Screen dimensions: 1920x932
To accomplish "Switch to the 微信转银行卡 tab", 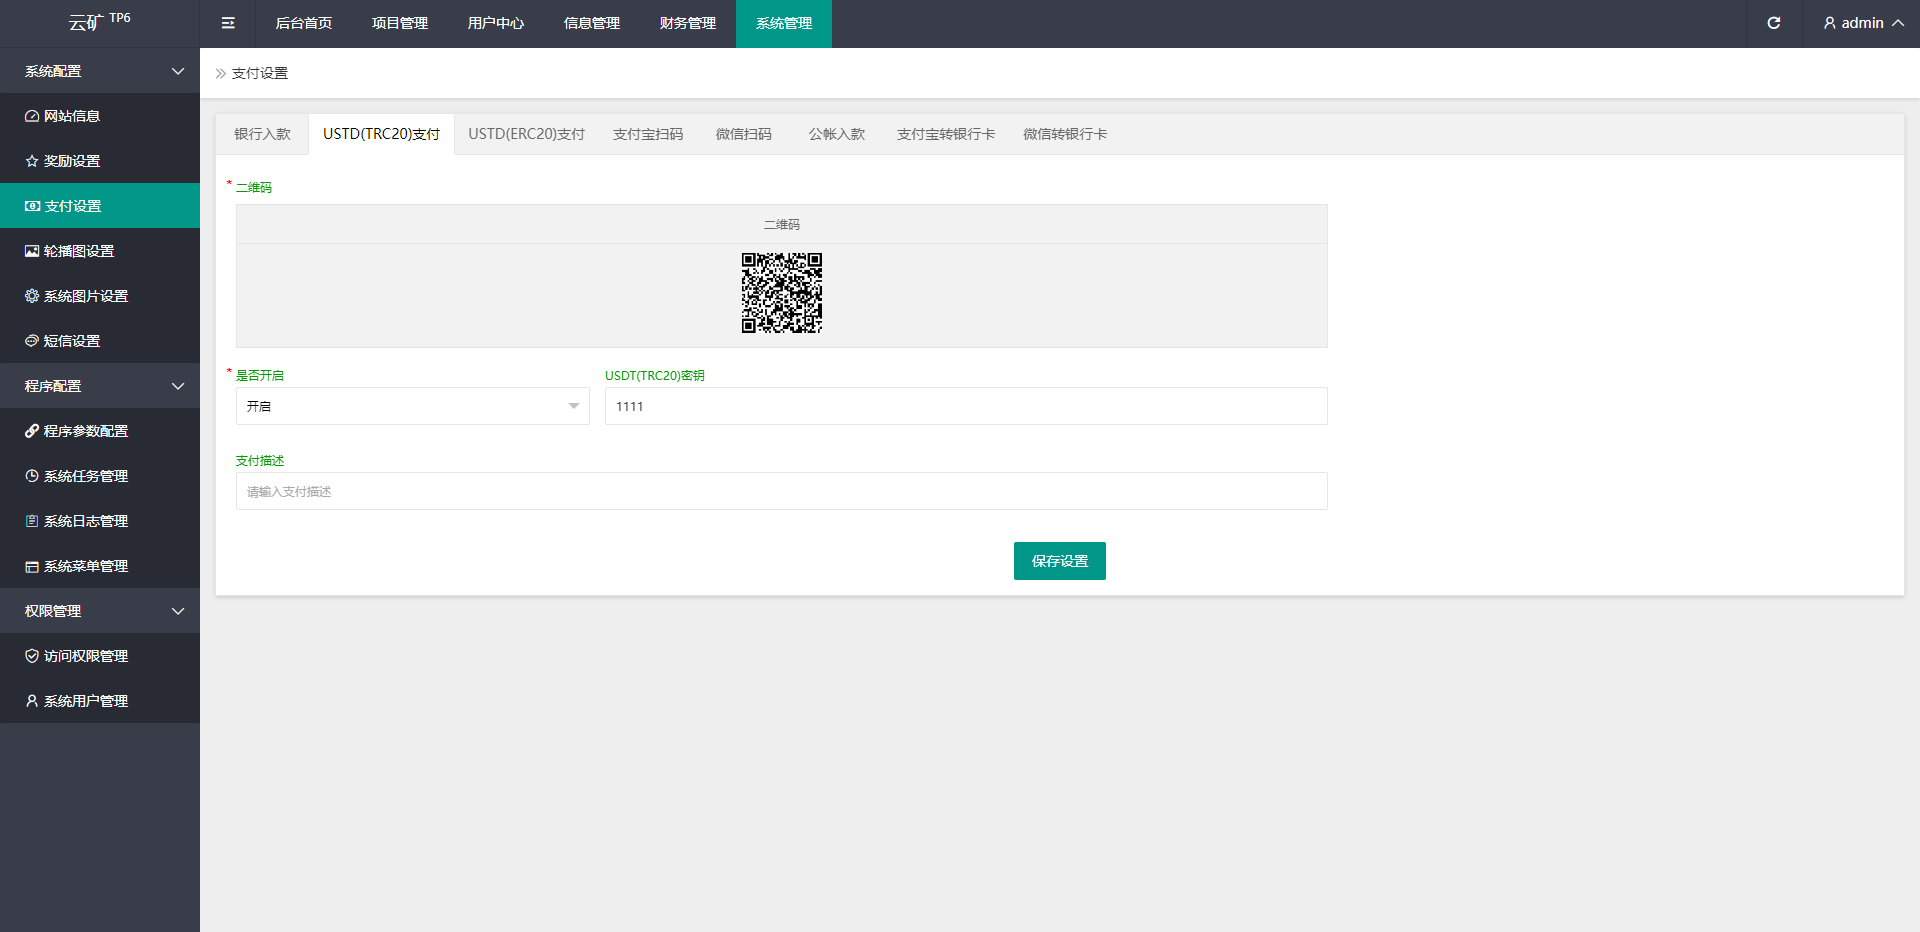I will pos(1065,134).
